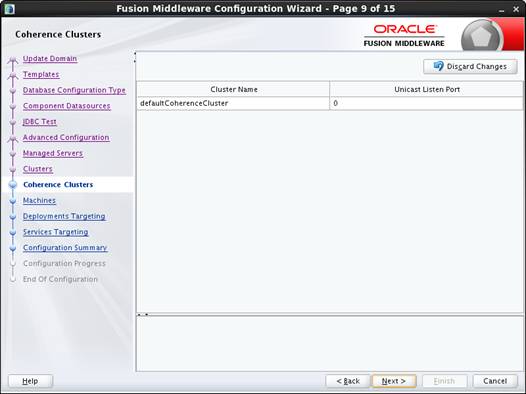This screenshot has height=394, width=526.
Task: Close the wizard window with X
Action: (516, 9)
